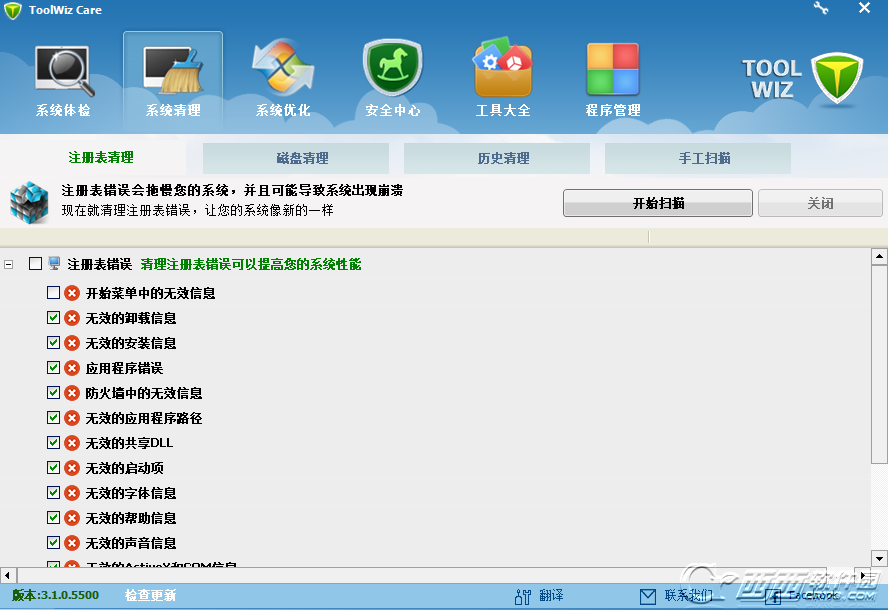Uncheck the 无效的卸载信息 checkbox
Screen dimensions: 888x610
coord(53,317)
